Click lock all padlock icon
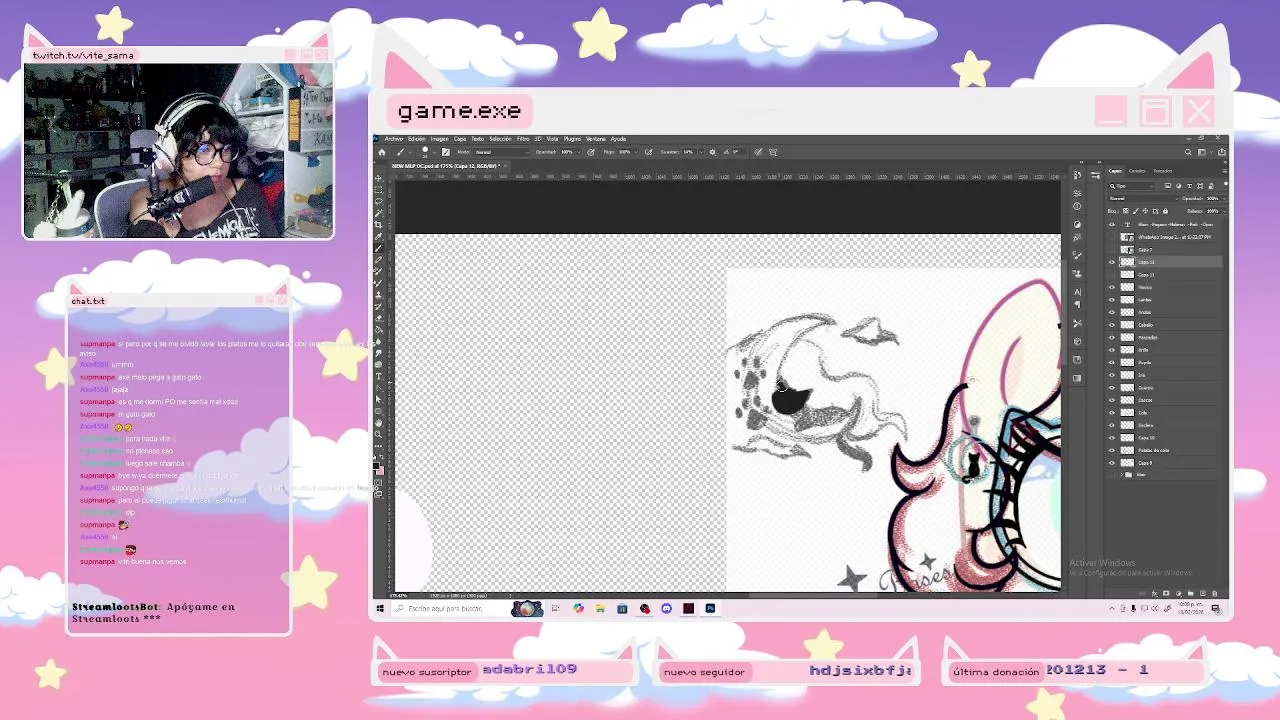The width and height of the screenshot is (1280, 720). coord(1165,211)
